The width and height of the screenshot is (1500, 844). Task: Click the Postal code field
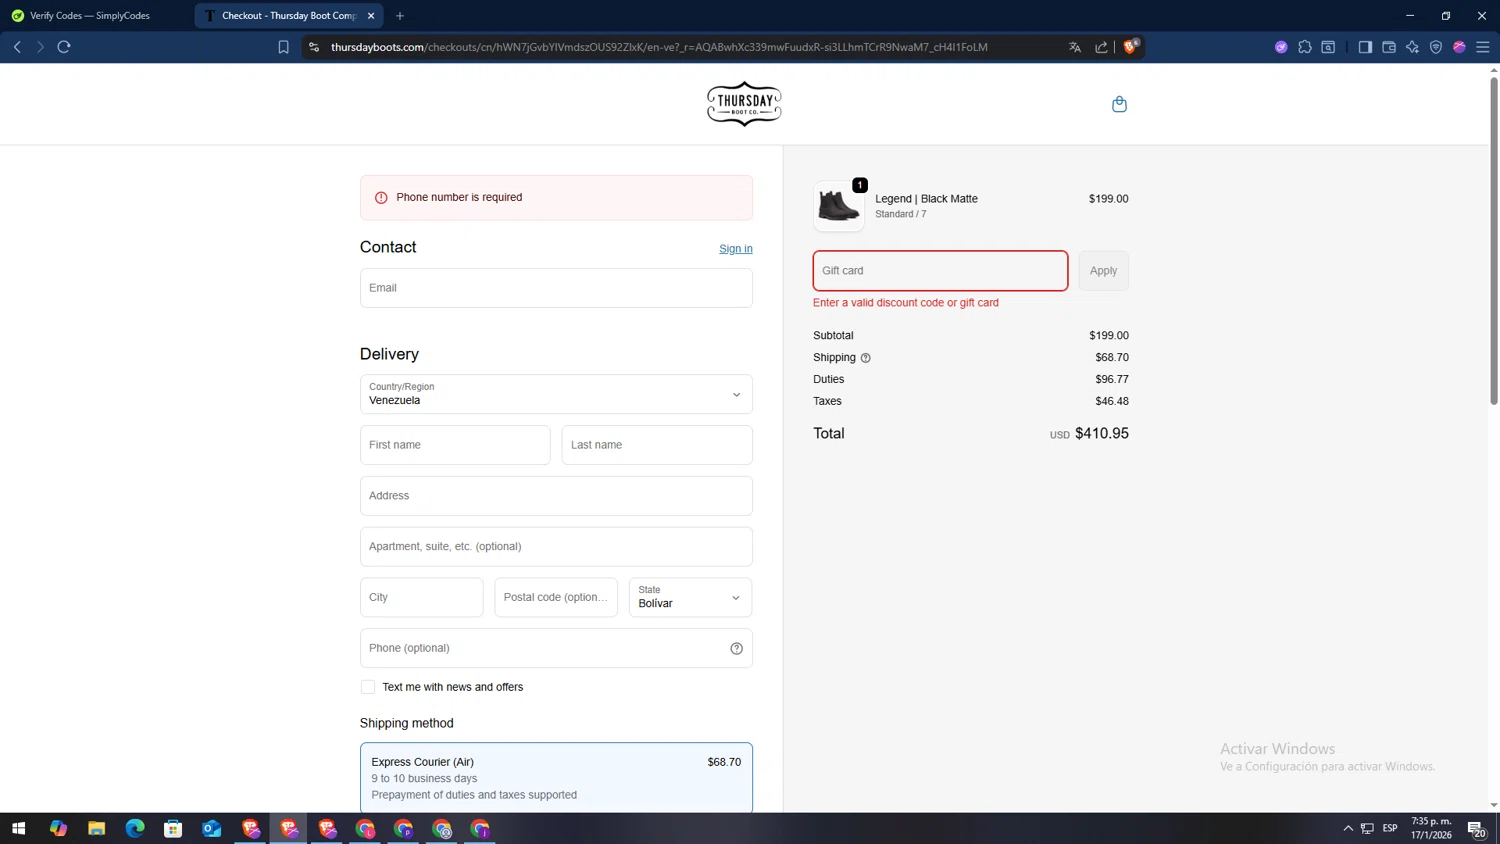click(556, 598)
